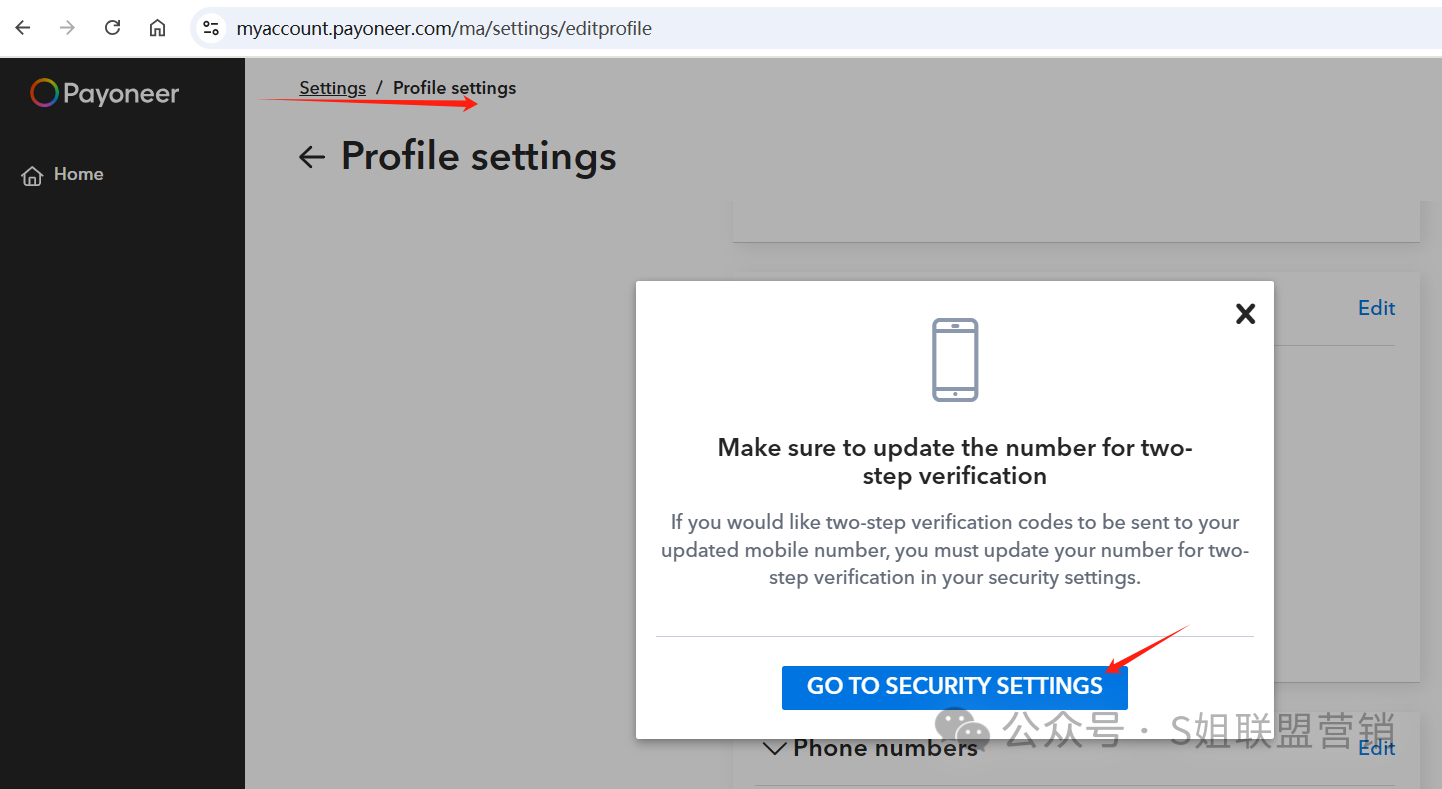Click the Profile settings page title

[x=479, y=157]
